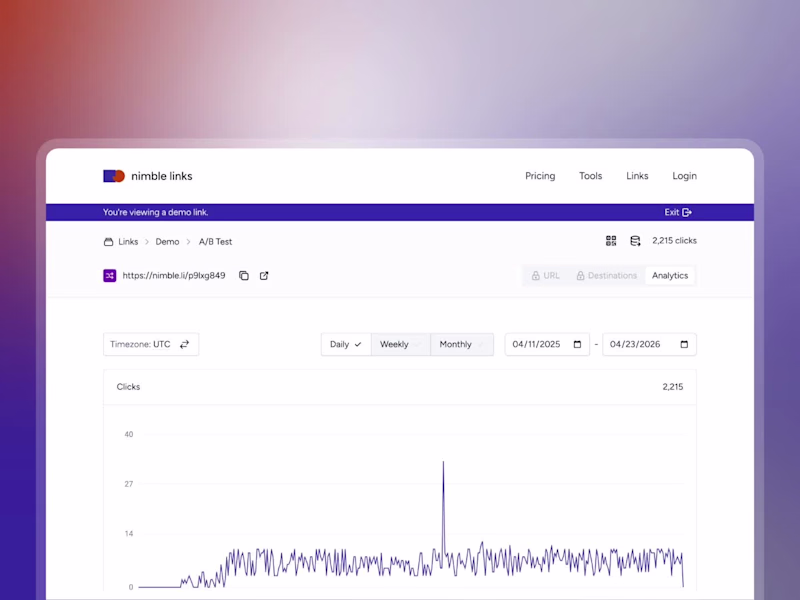Image resolution: width=800 pixels, height=600 pixels.
Task: Copy the short link using the copy icon
Action: click(244, 275)
